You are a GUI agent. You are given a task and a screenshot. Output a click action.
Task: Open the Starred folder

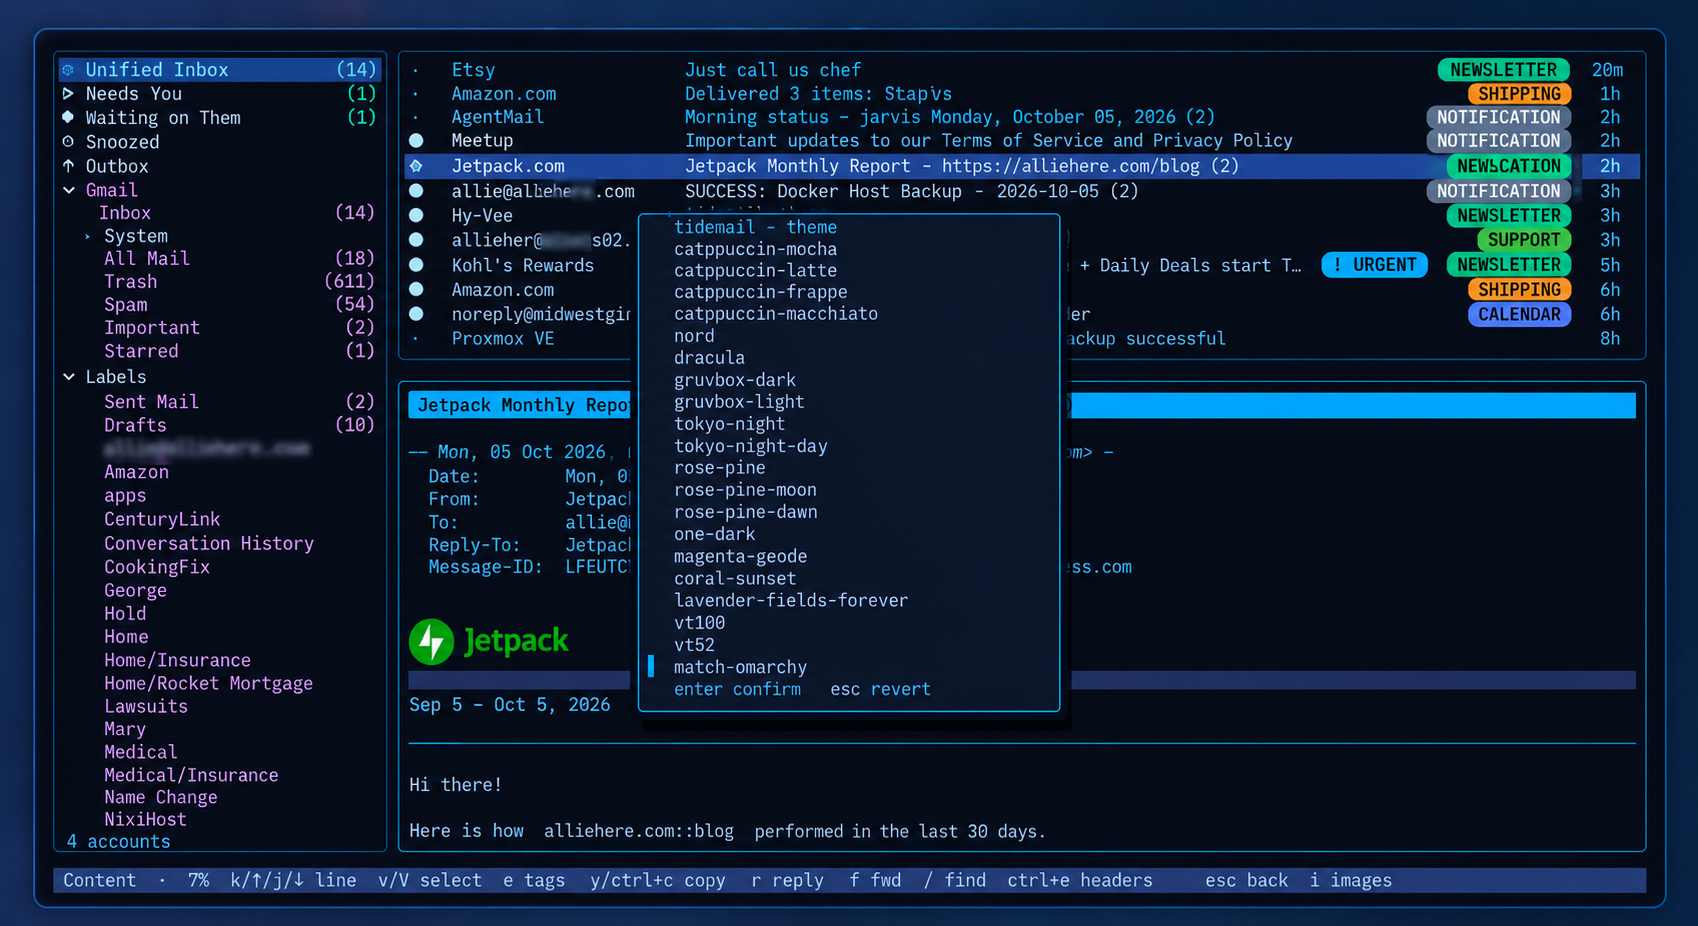click(141, 351)
